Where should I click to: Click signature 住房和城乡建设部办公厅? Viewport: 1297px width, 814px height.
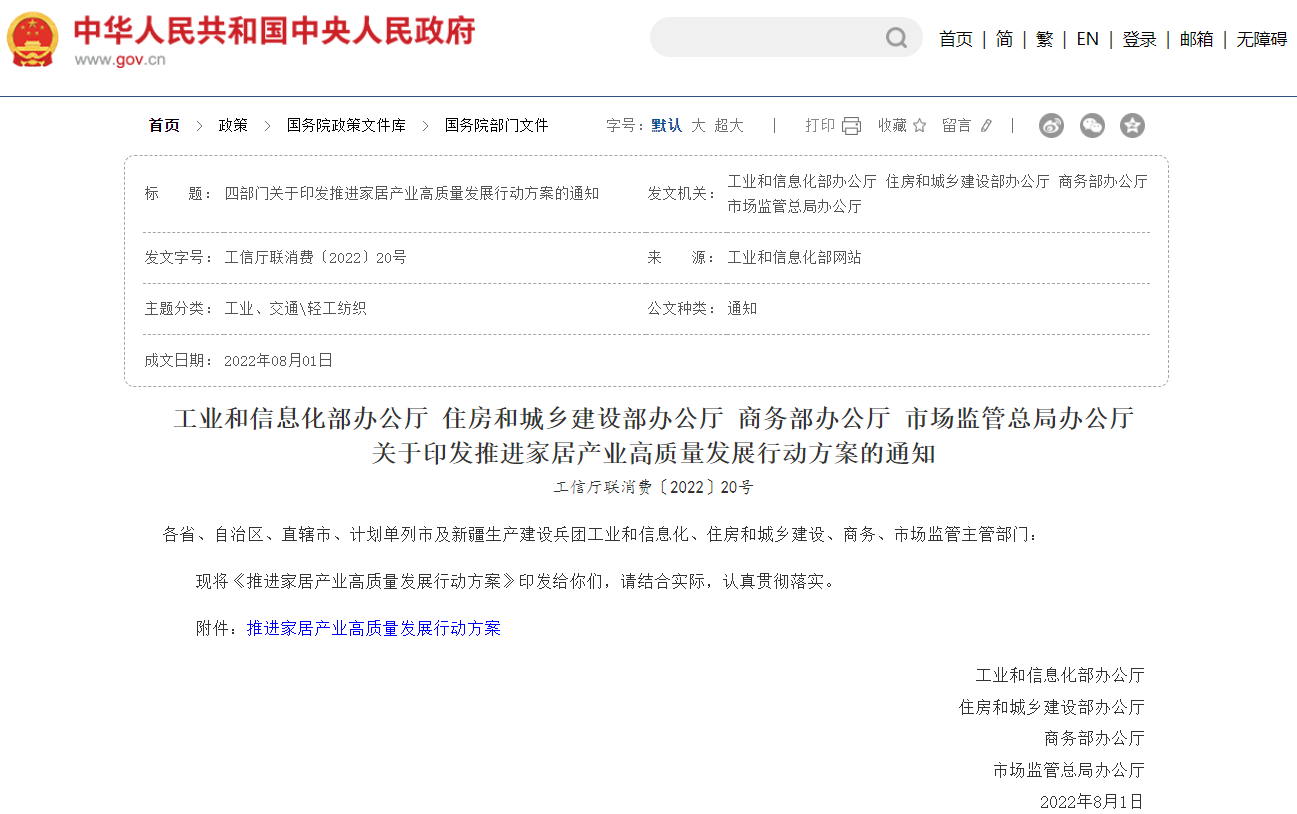[1052, 707]
